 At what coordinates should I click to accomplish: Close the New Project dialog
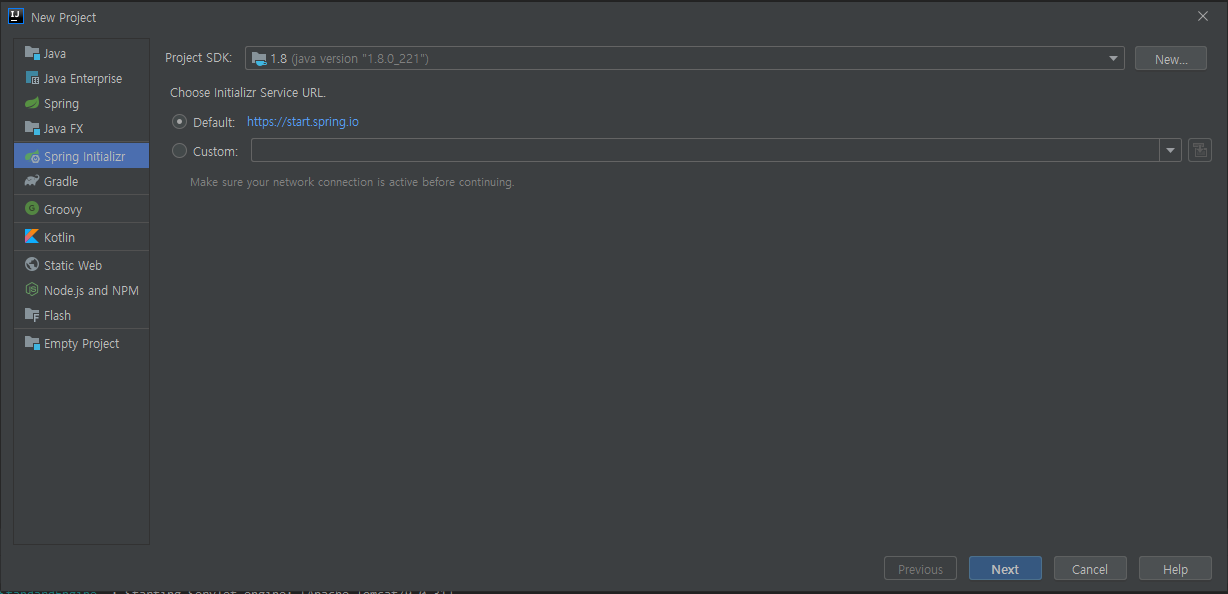(x=1203, y=16)
